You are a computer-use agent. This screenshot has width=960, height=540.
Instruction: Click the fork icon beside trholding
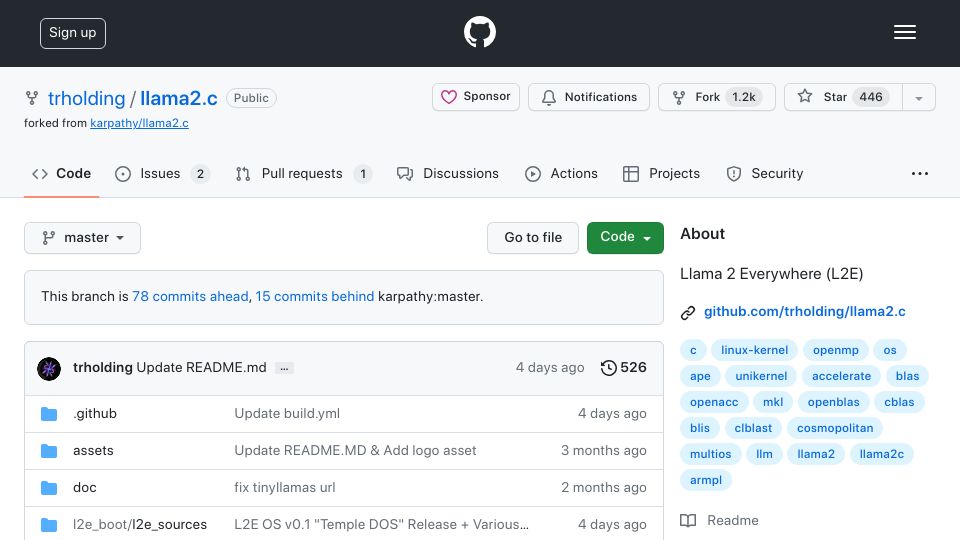click(x=32, y=98)
